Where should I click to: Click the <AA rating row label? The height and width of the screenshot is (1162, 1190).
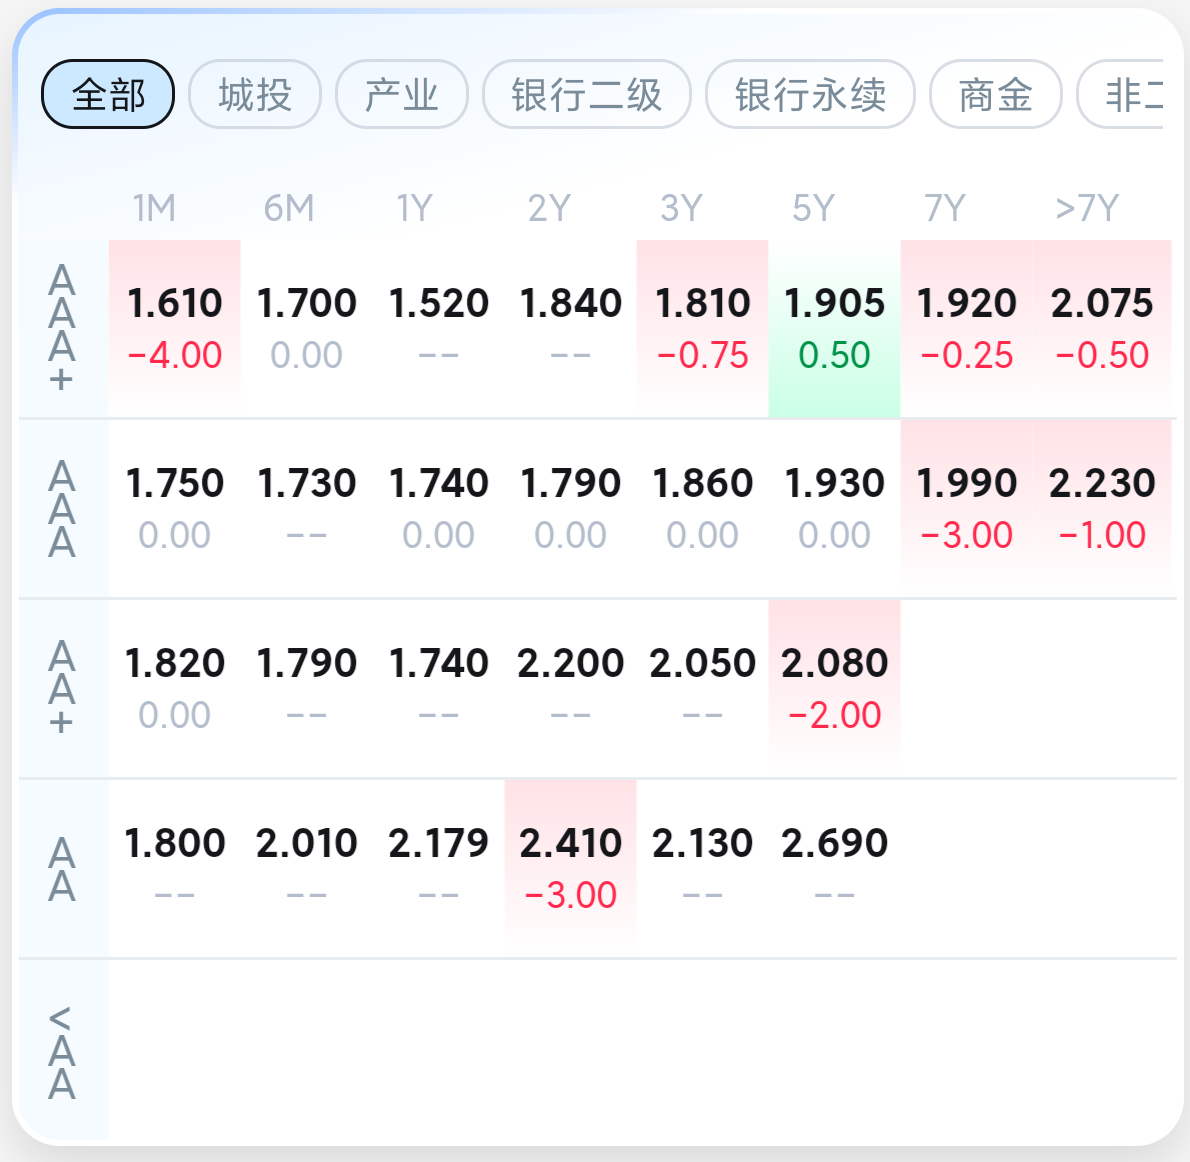tap(62, 1051)
